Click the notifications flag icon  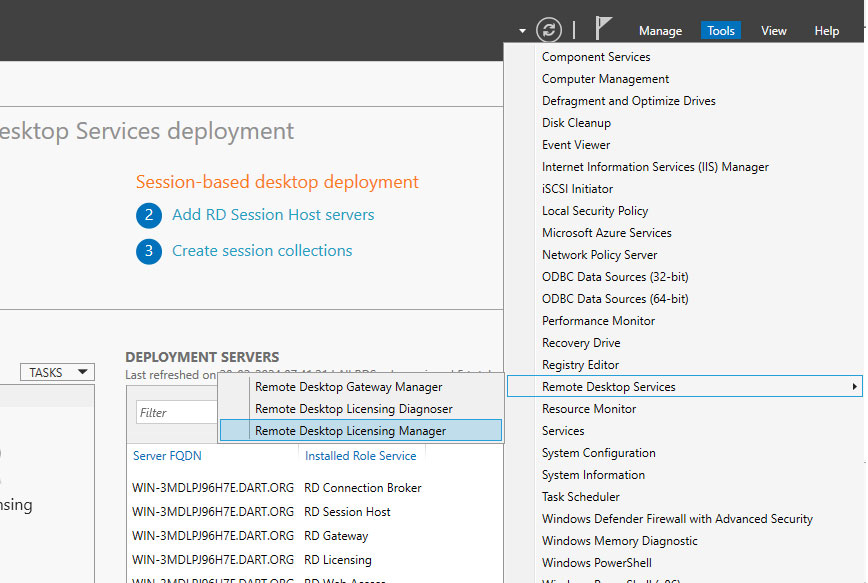coord(603,29)
